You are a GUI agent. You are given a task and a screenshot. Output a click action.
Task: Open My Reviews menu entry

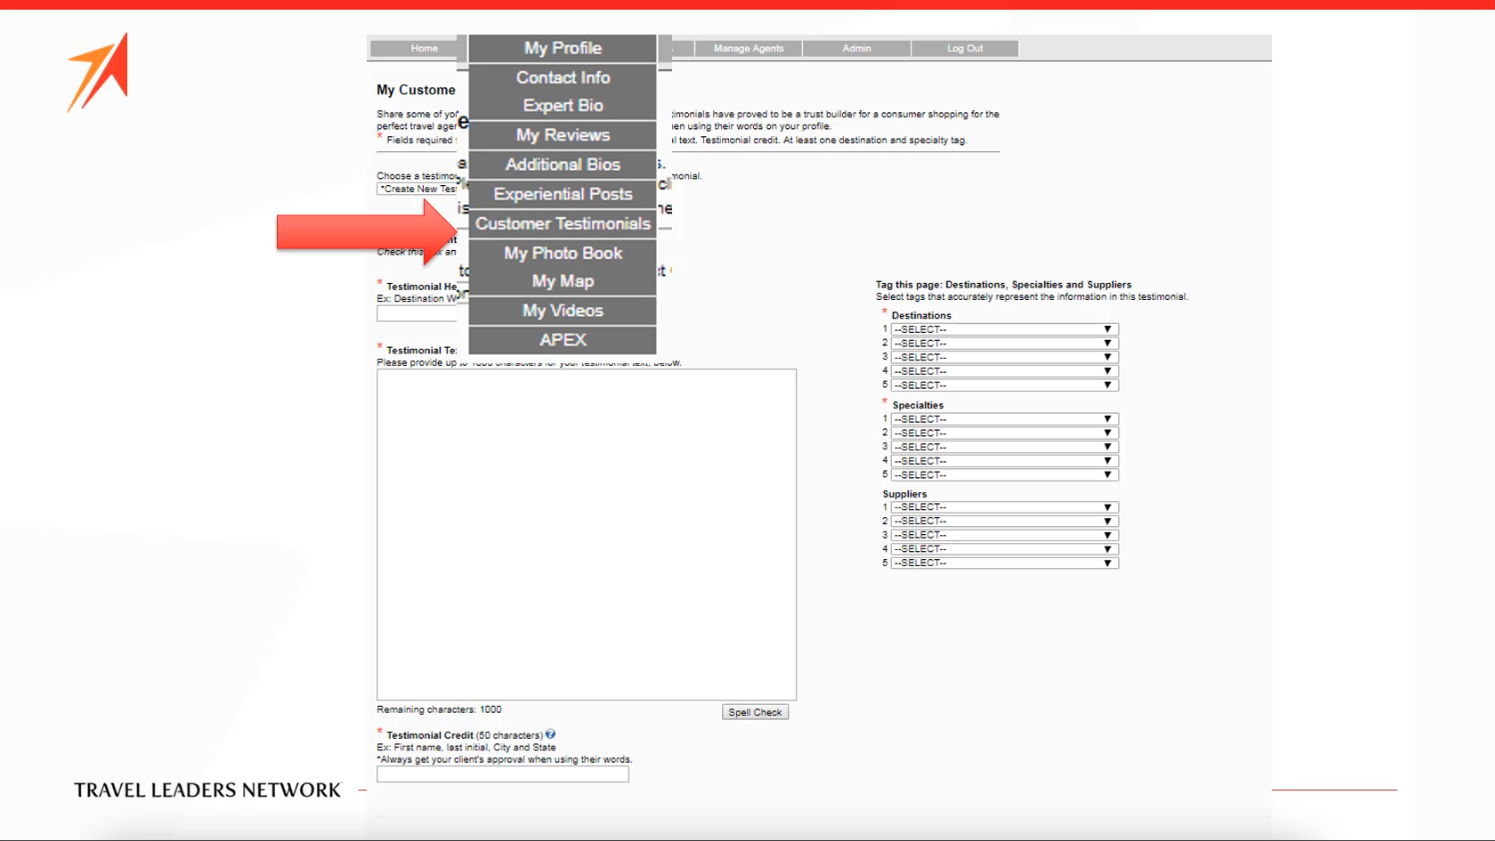[563, 135]
